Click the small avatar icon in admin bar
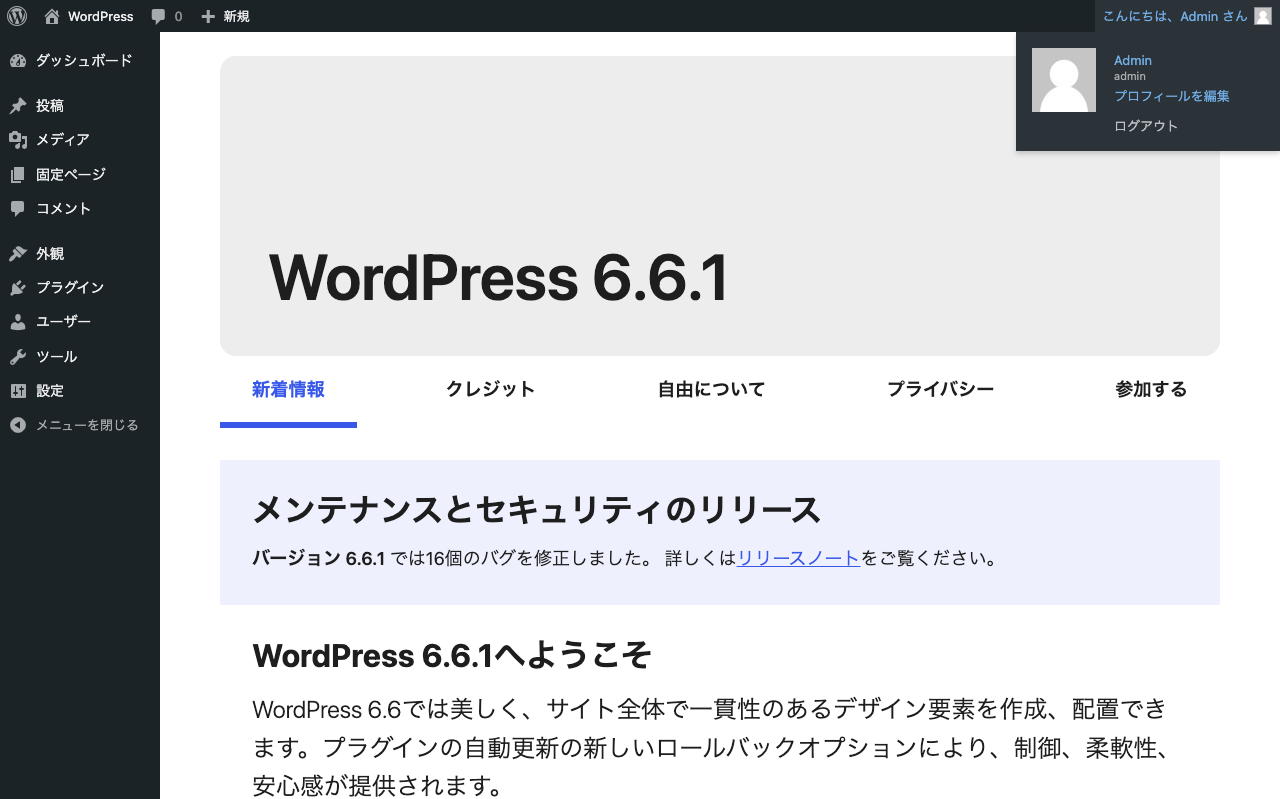The width and height of the screenshot is (1280, 799). click(x=1263, y=16)
